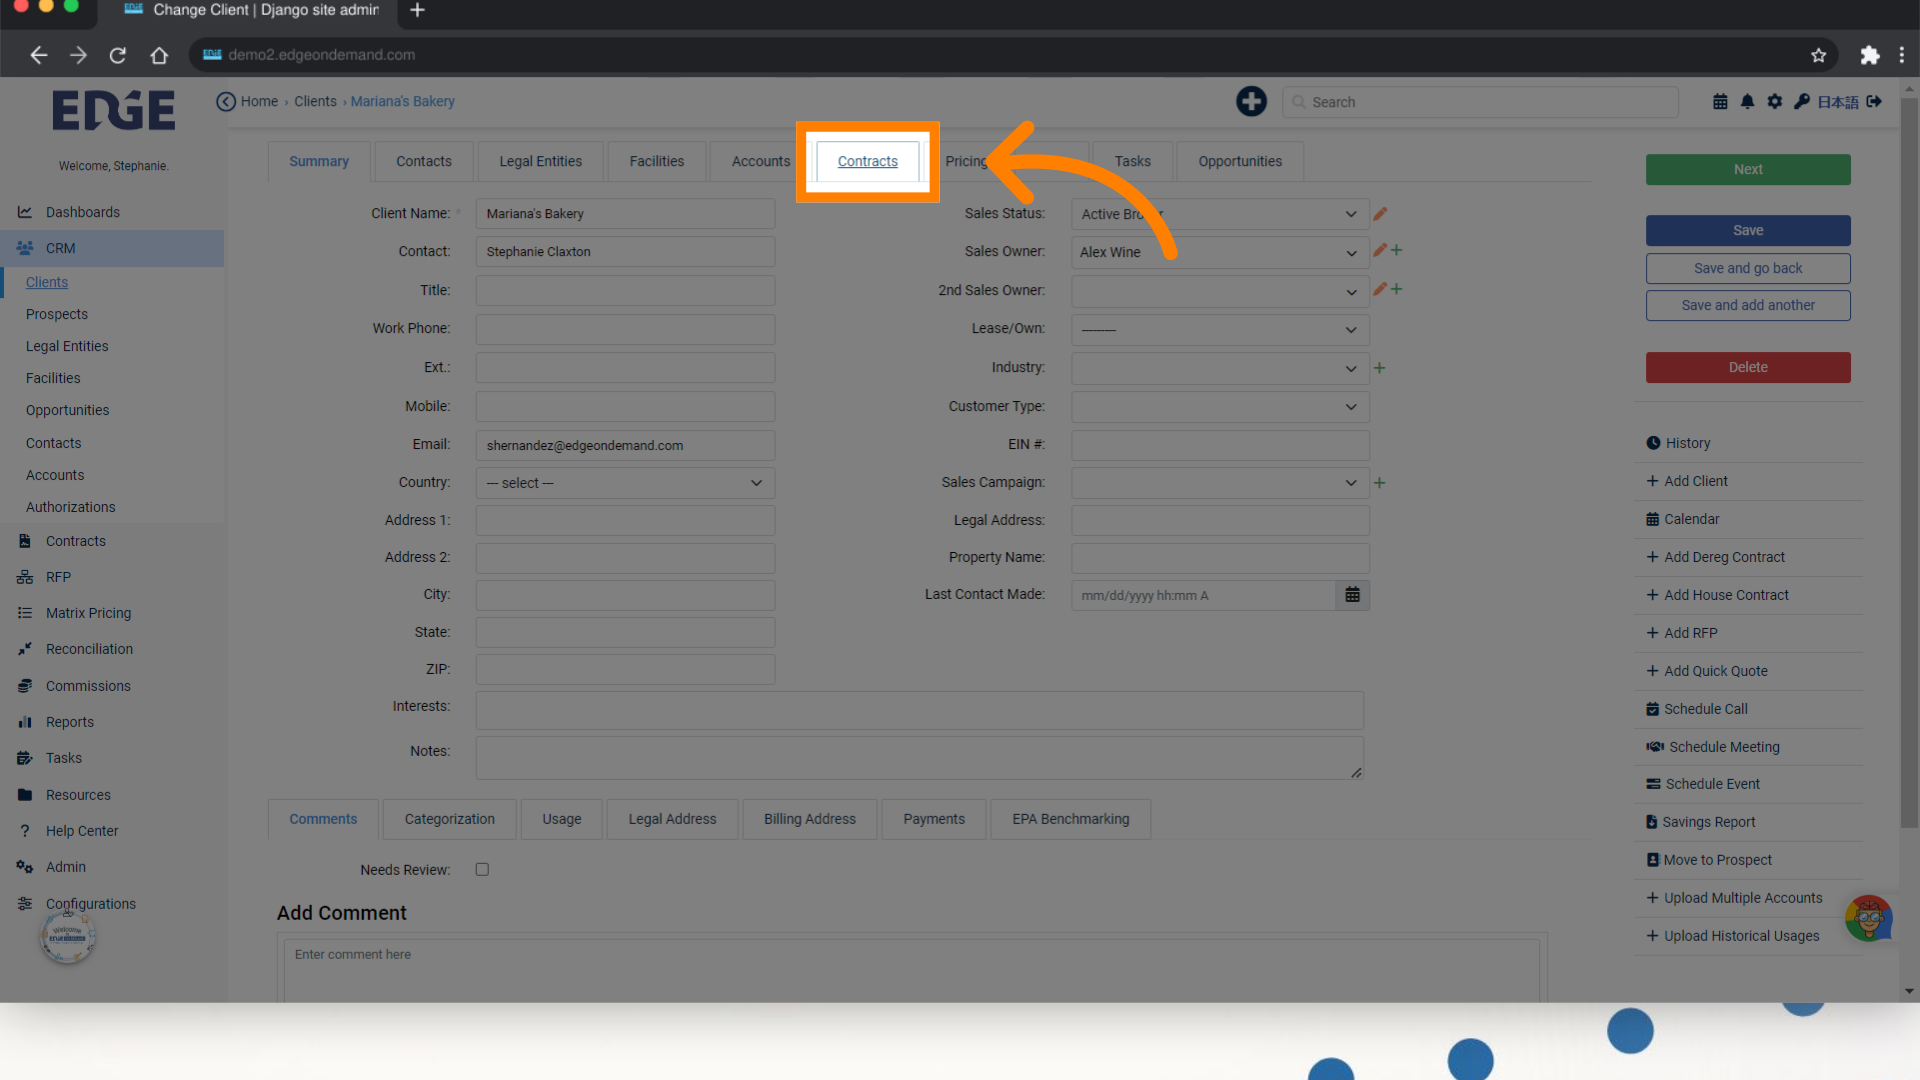Edit 2nd Sales Owner with pencil icon
This screenshot has width=1920, height=1080.
pos(1380,289)
